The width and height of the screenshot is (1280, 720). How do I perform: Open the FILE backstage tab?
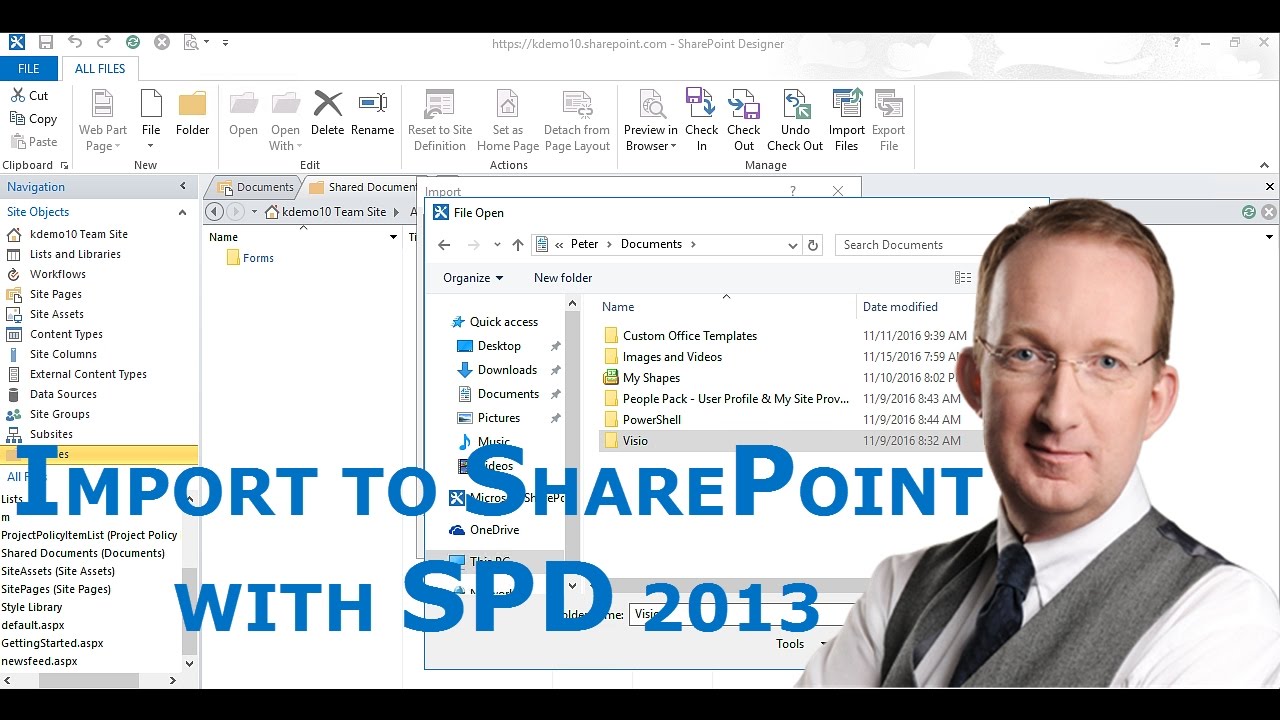tap(29, 69)
